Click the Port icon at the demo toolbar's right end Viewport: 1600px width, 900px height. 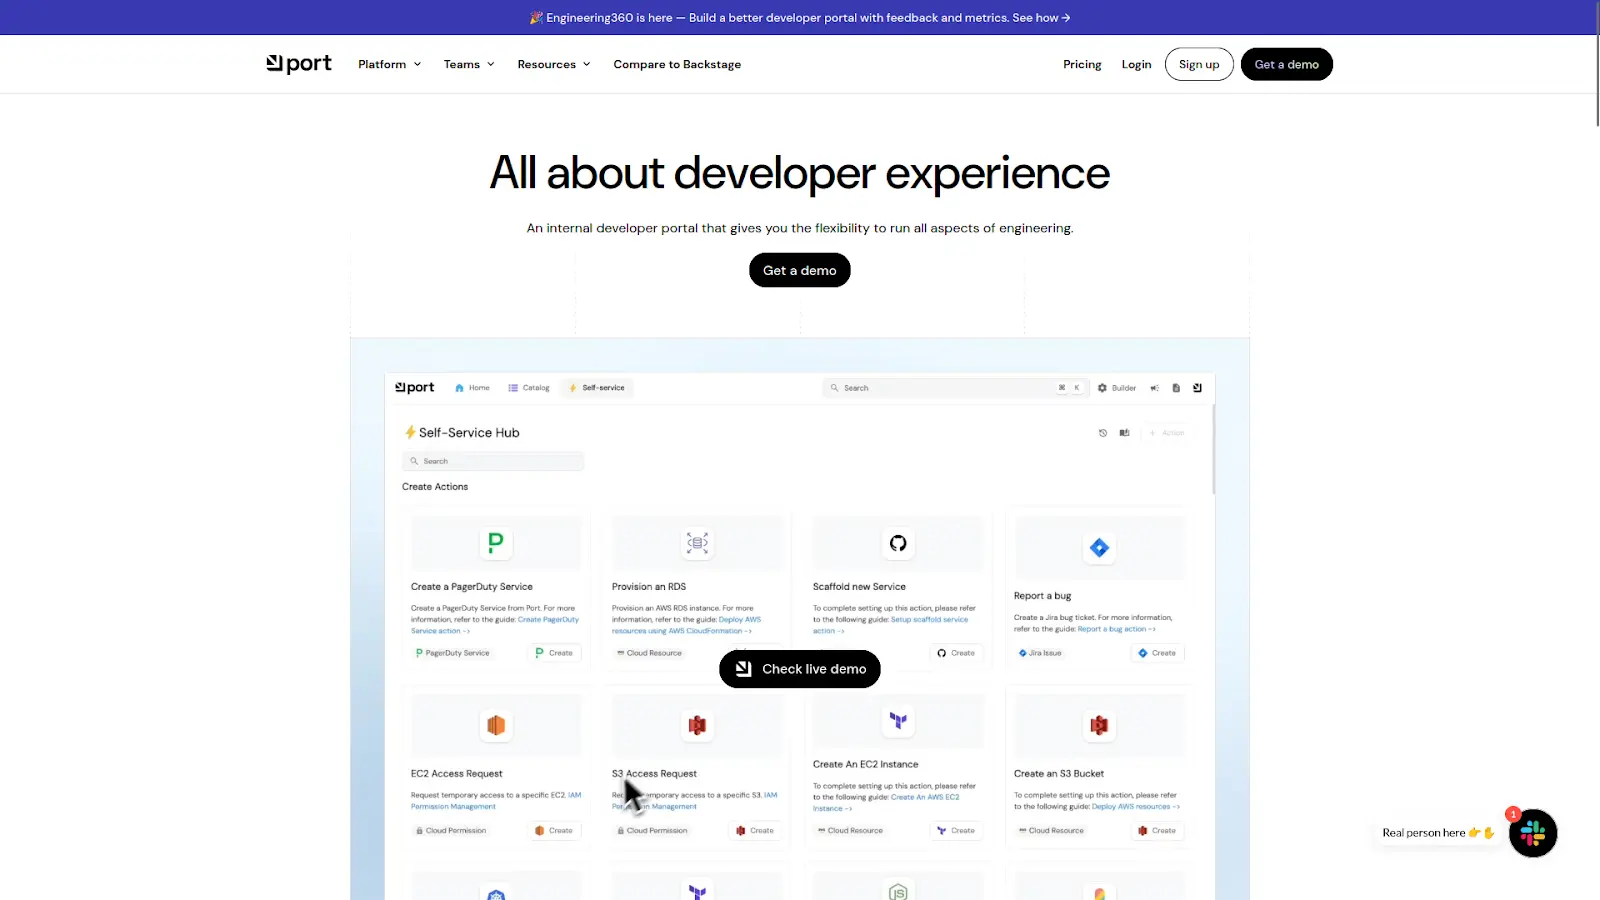point(1197,388)
